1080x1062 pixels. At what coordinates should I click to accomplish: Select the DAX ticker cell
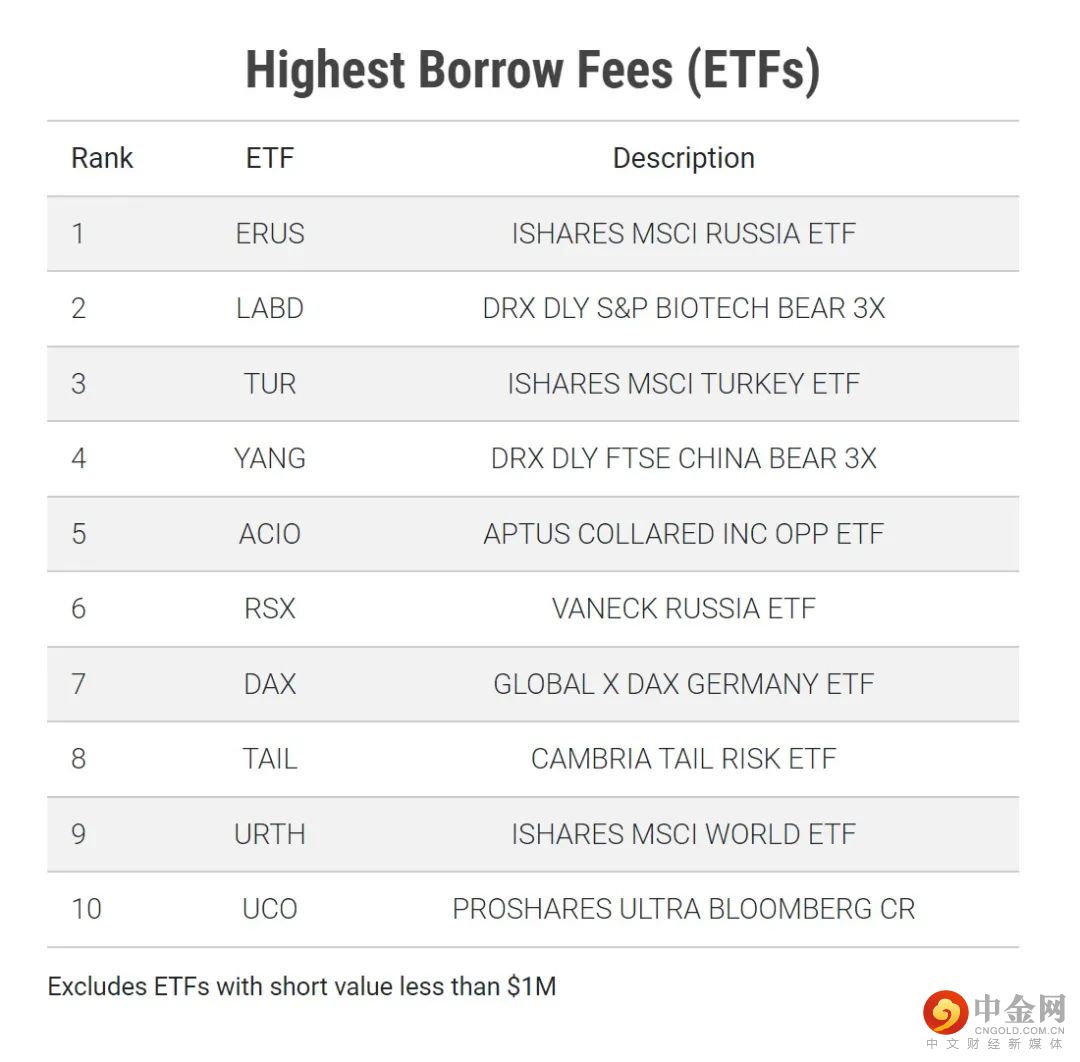point(270,684)
